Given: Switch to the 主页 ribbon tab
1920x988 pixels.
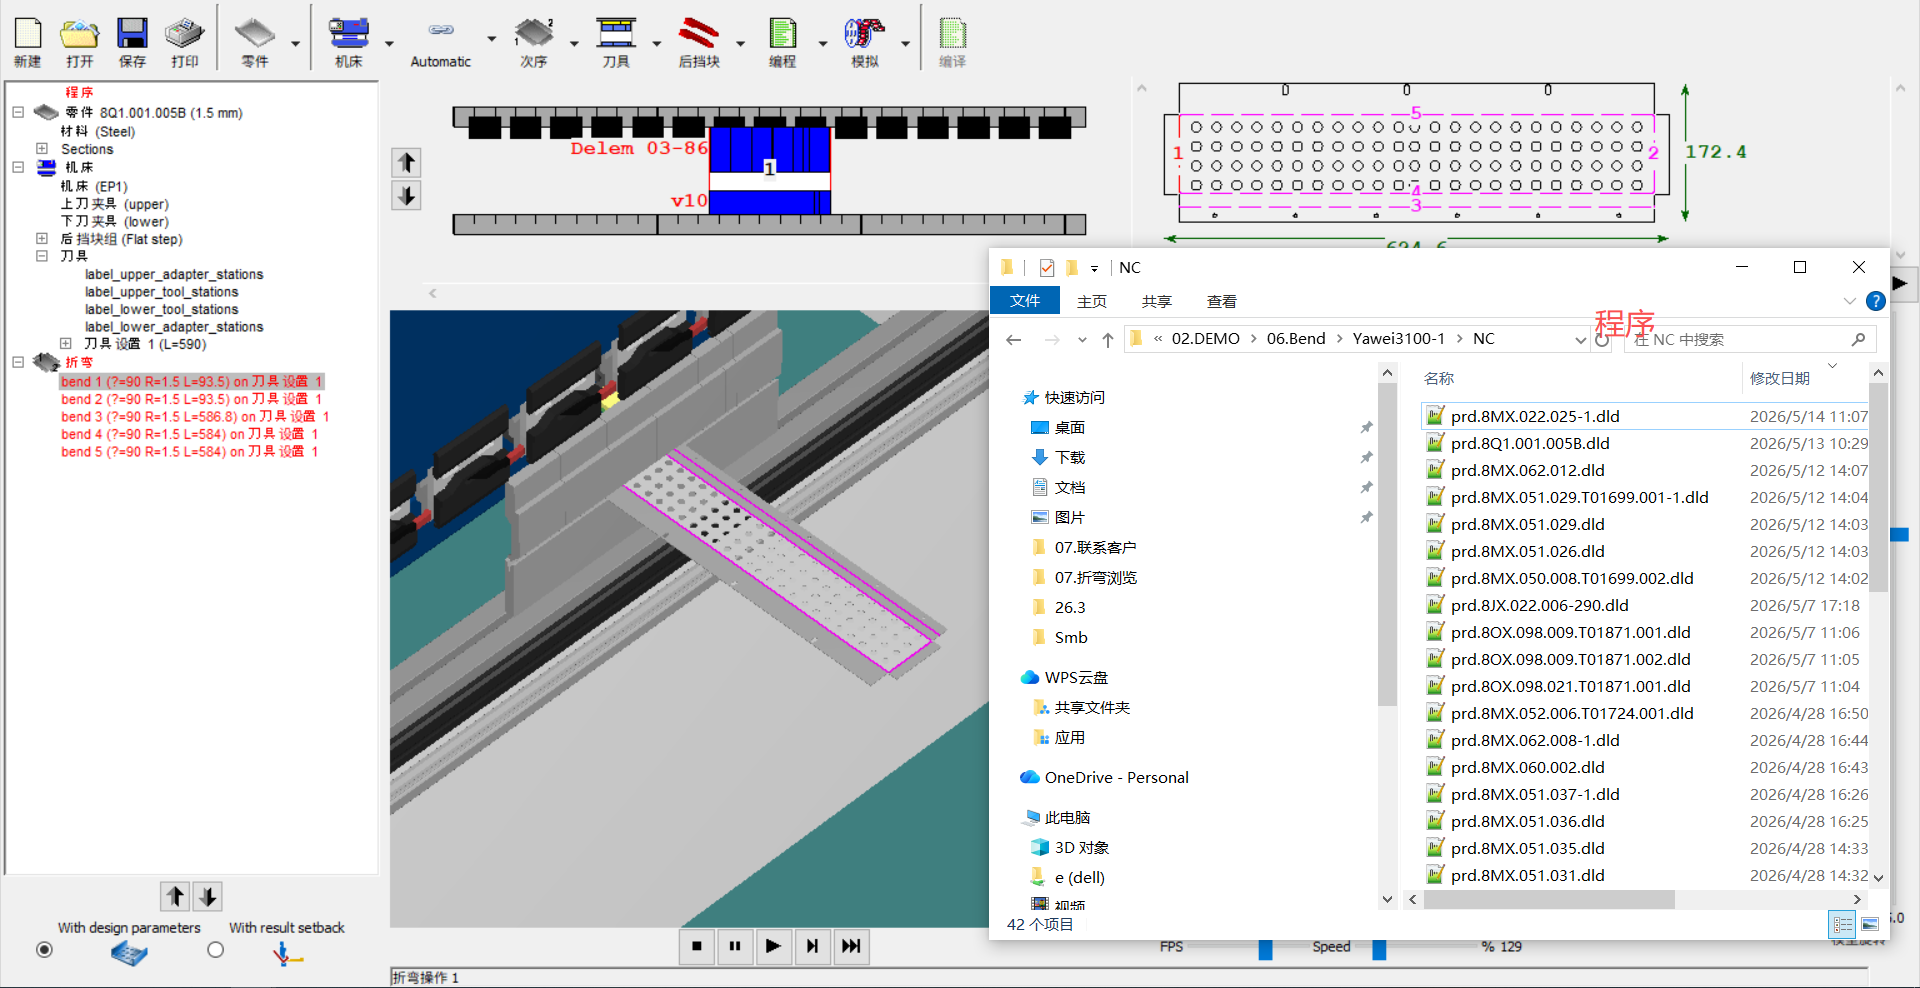Looking at the screenshot, I should [1092, 301].
